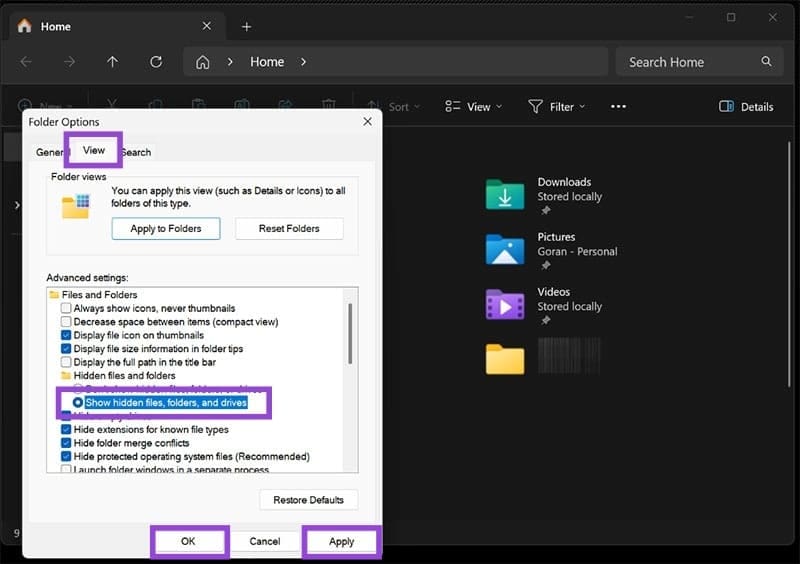Click the Search Home input field
The height and width of the screenshot is (564, 800).
tap(690, 62)
